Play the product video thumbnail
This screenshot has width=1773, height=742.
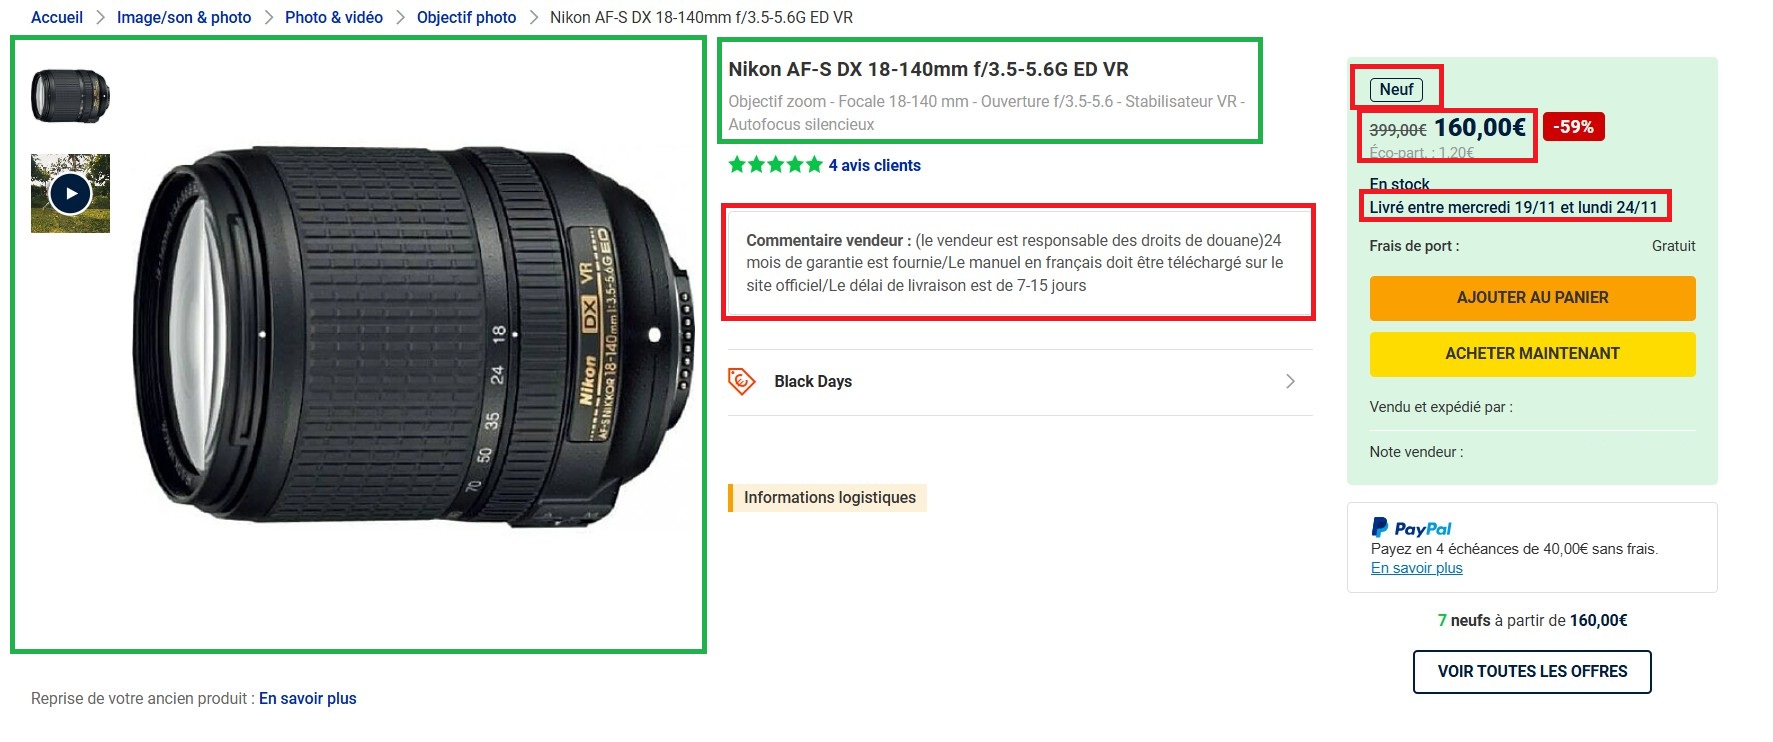tap(70, 193)
